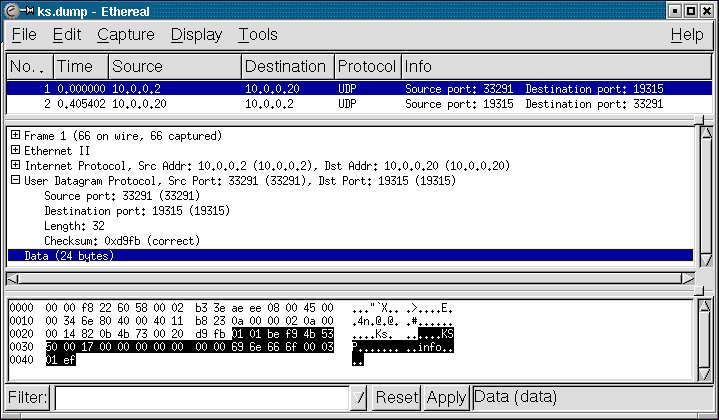Focus the display filter input field
This screenshot has width=719, height=420.
pyautogui.click(x=202, y=398)
